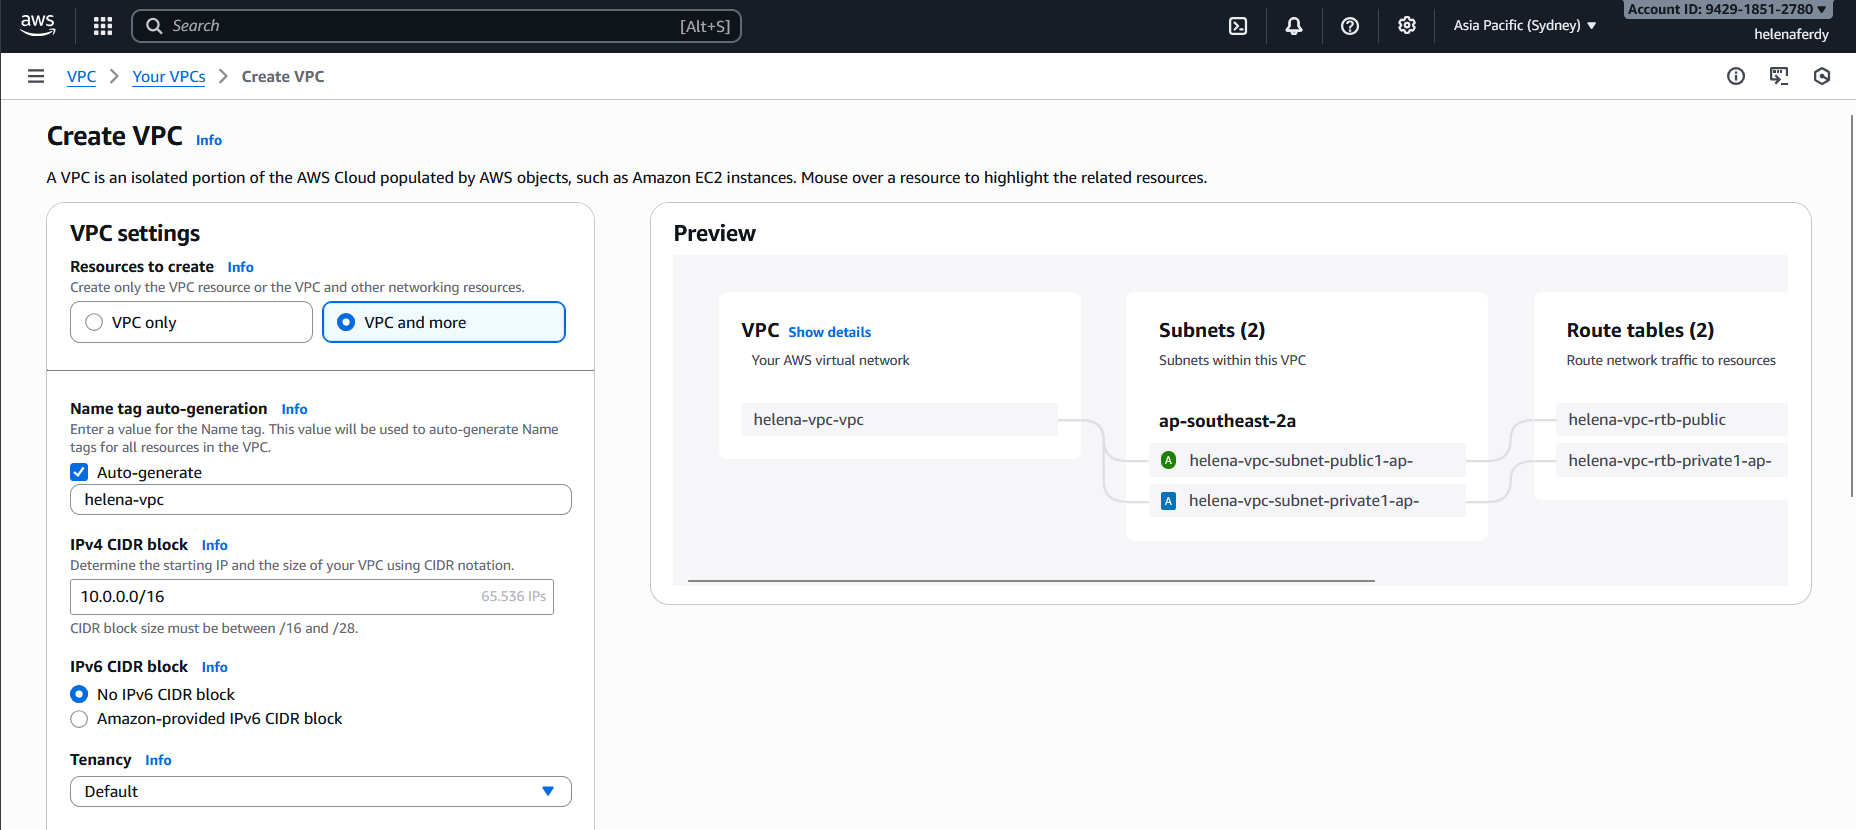Toggle the side navigation hamburger menu

(36, 76)
